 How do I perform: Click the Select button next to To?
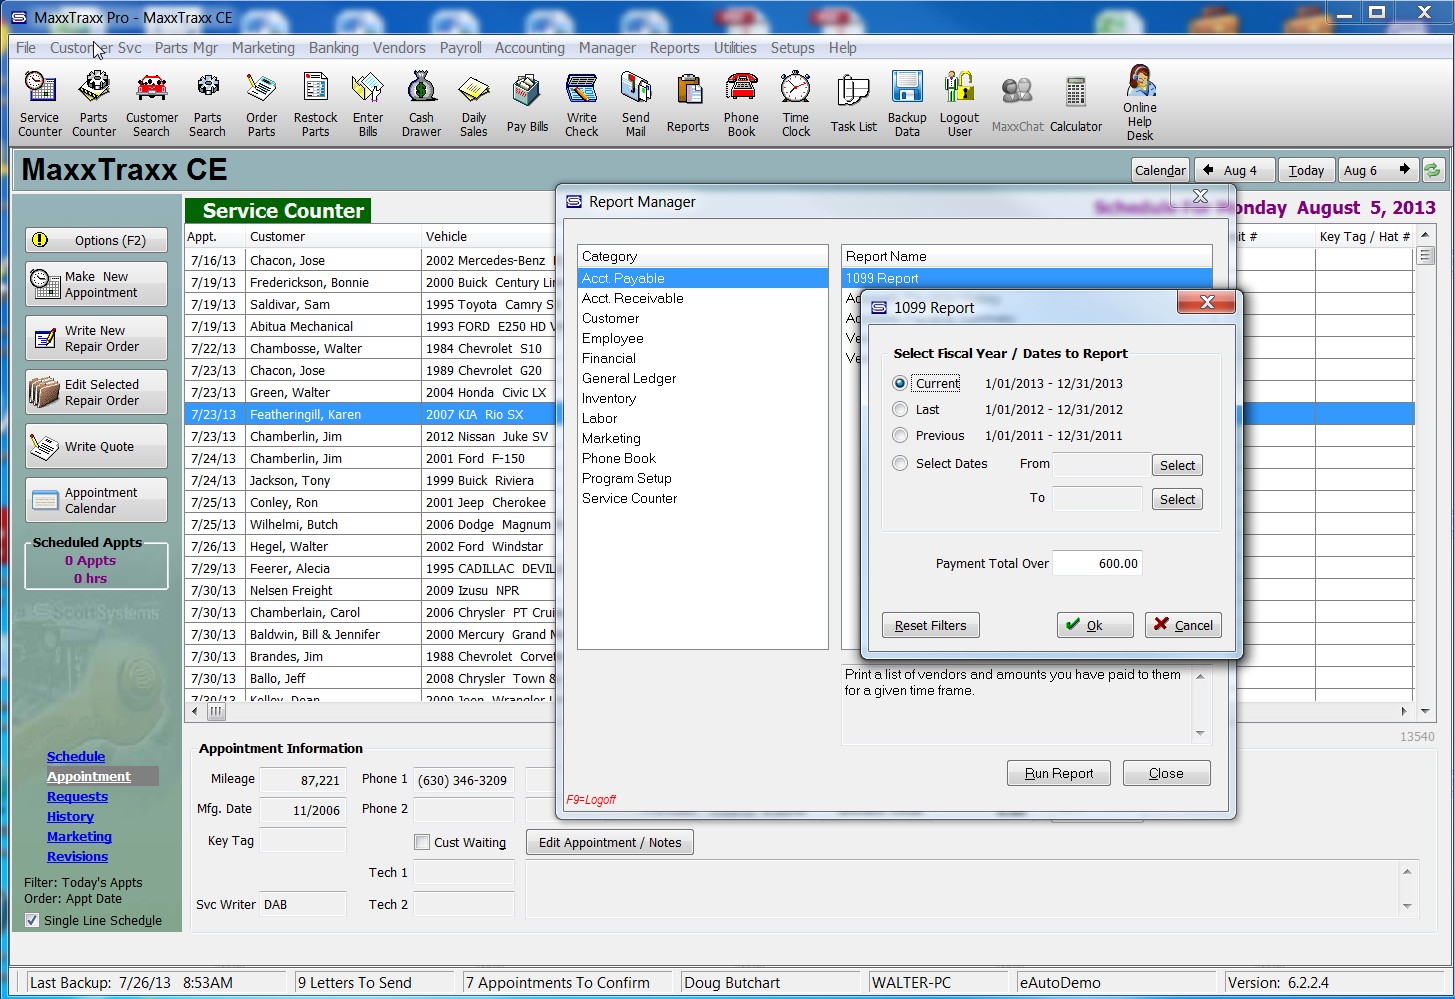(x=1177, y=499)
